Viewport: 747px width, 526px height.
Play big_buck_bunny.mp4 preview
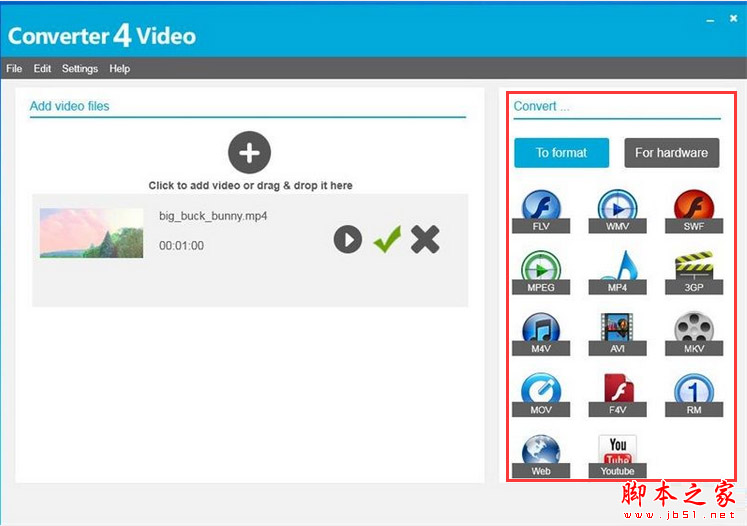pos(348,239)
